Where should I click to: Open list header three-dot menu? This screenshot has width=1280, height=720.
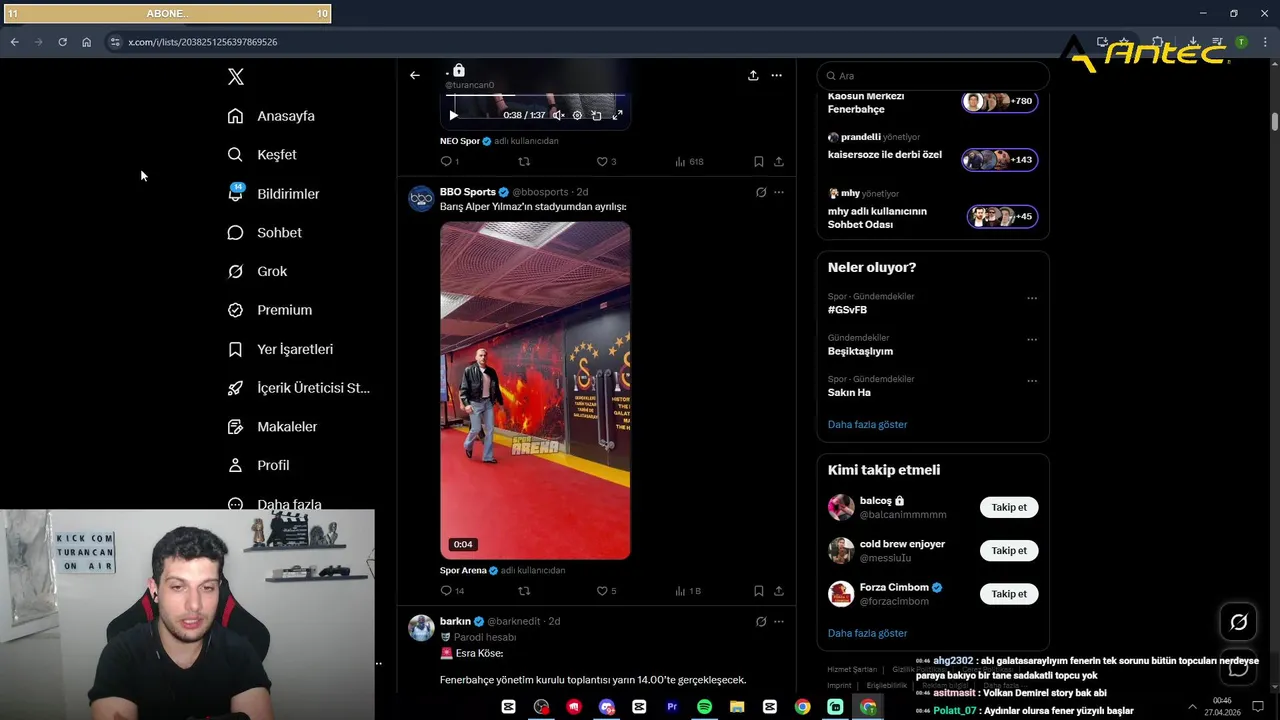click(x=776, y=75)
